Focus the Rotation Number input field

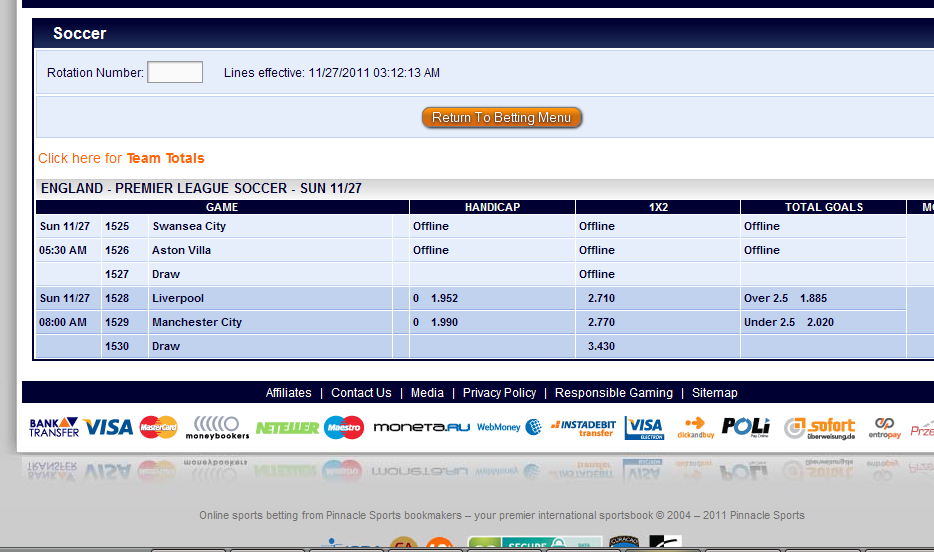pyautogui.click(x=175, y=72)
